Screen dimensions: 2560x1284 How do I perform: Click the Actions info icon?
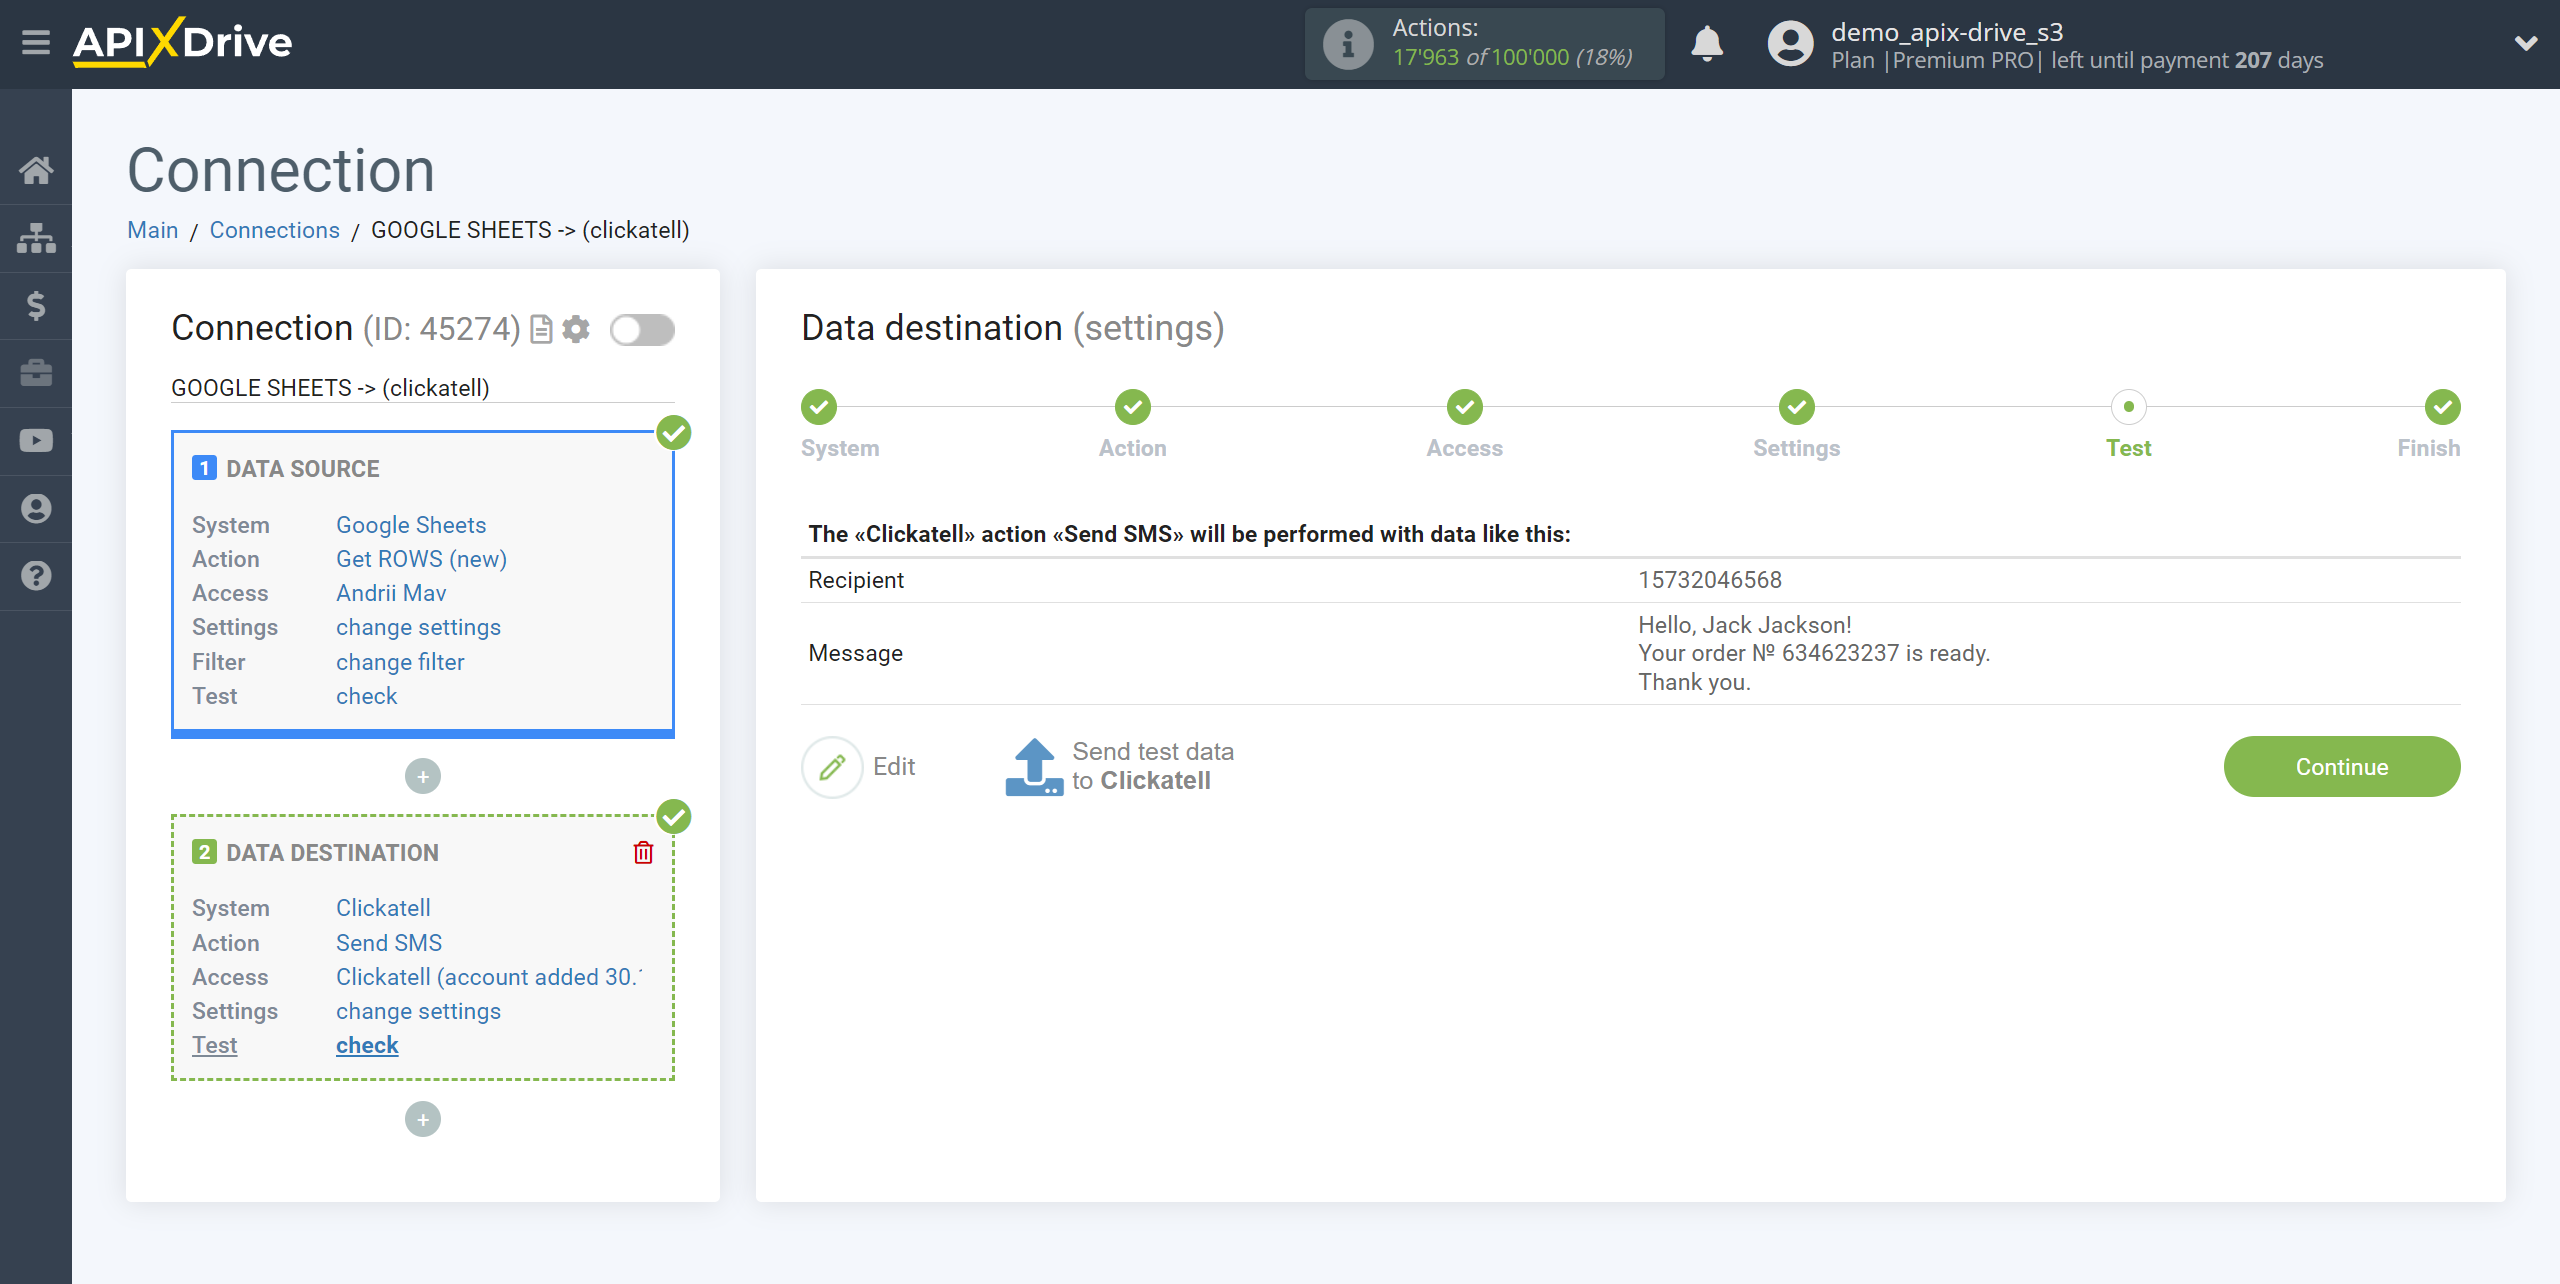tap(1347, 44)
